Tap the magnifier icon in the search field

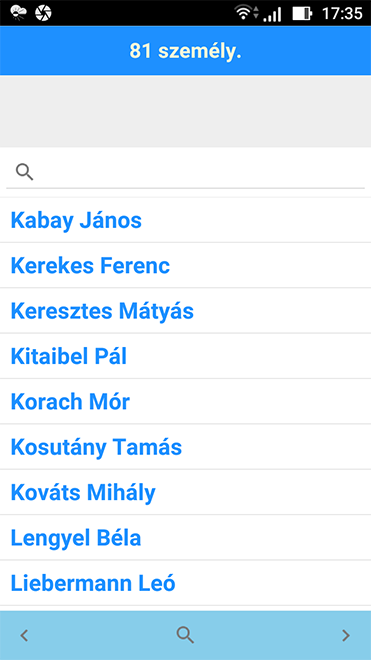(x=24, y=172)
